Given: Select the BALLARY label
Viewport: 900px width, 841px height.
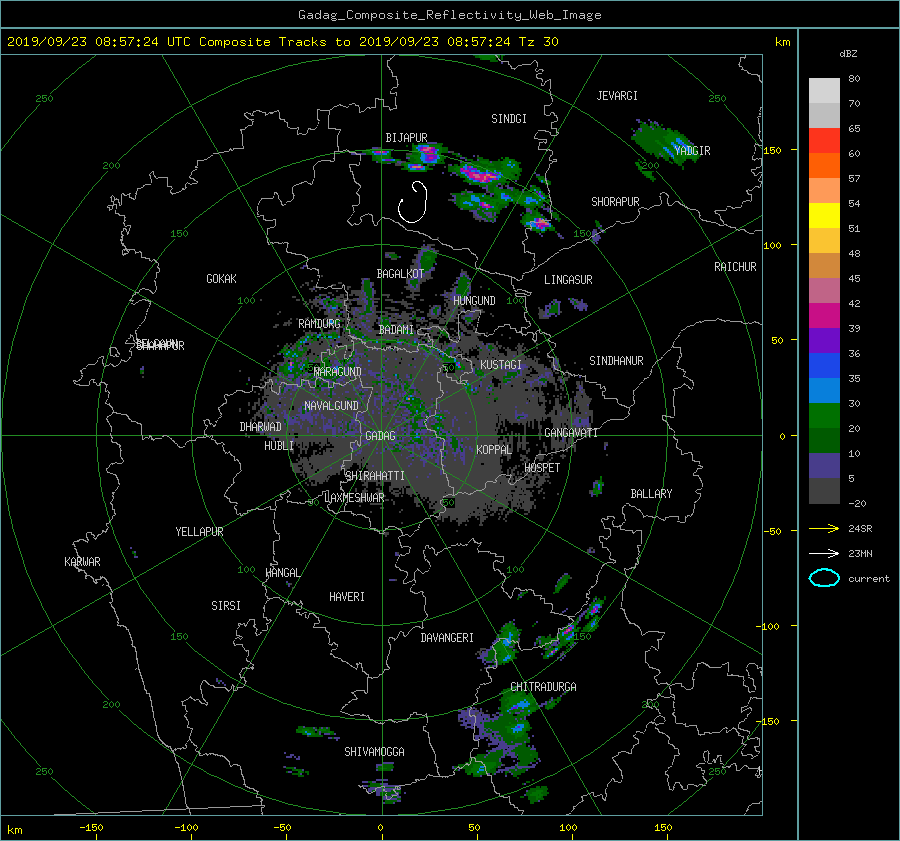Looking at the screenshot, I should click(x=651, y=494).
